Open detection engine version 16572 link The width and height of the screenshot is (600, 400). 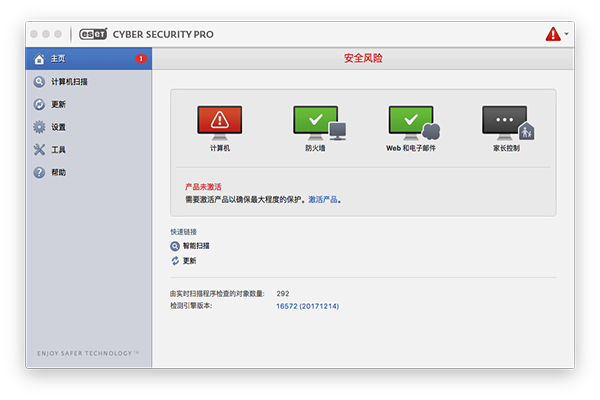[307, 306]
